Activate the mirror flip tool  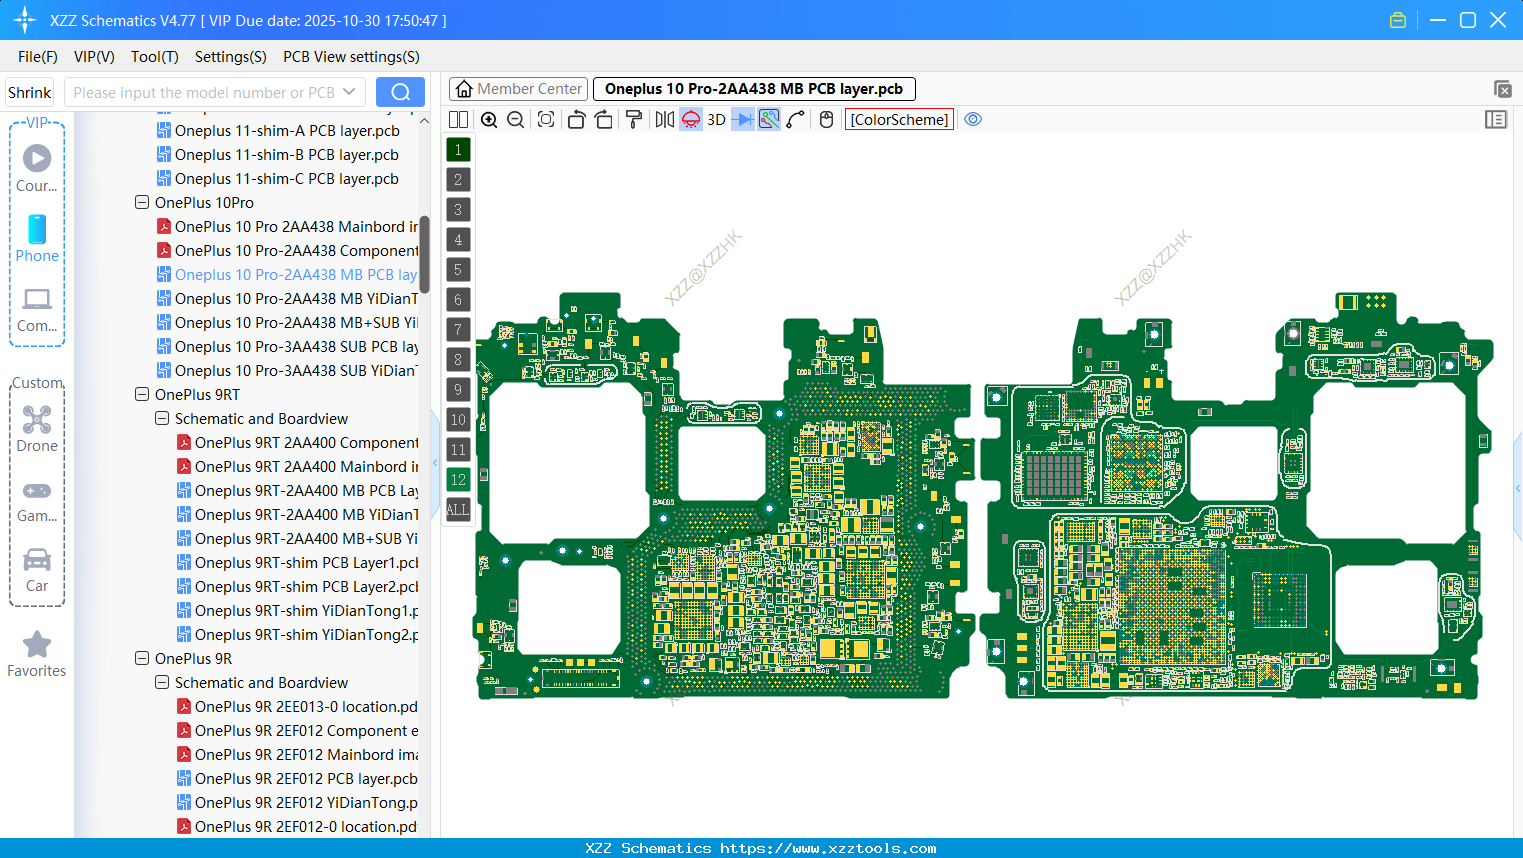tap(662, 119)
